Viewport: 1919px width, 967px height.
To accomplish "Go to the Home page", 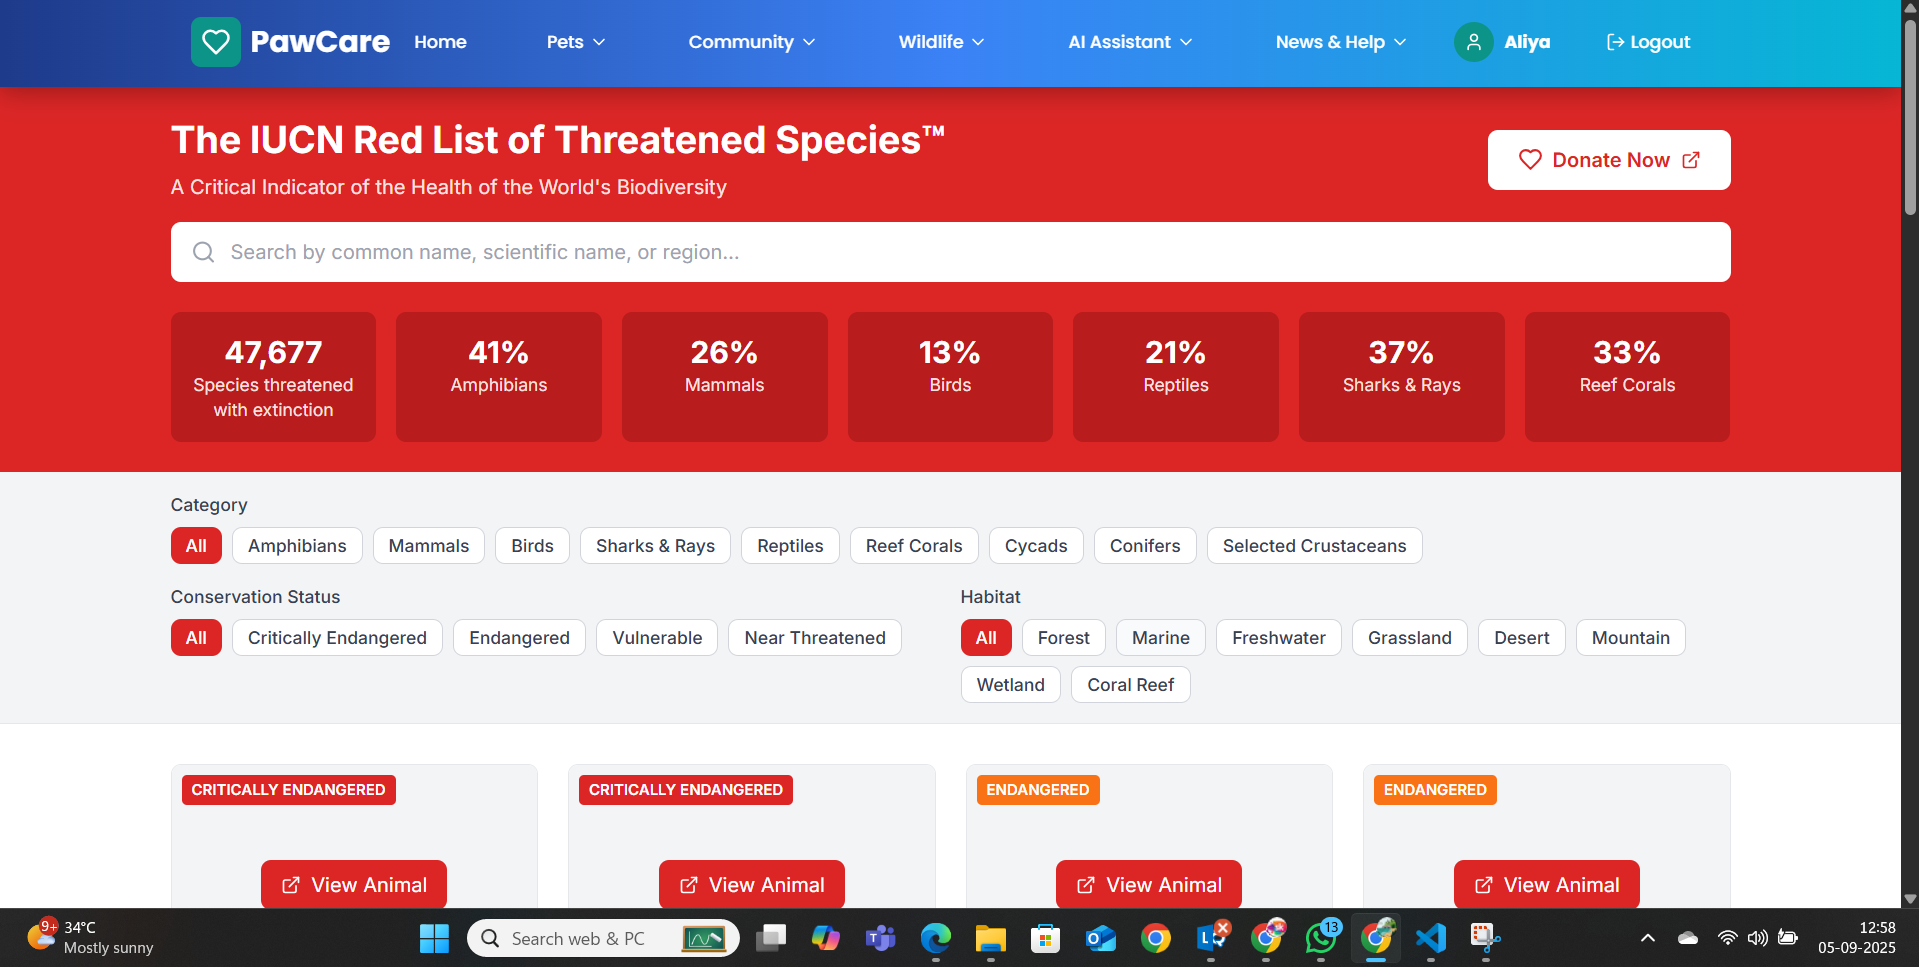I will coord(440,42).
